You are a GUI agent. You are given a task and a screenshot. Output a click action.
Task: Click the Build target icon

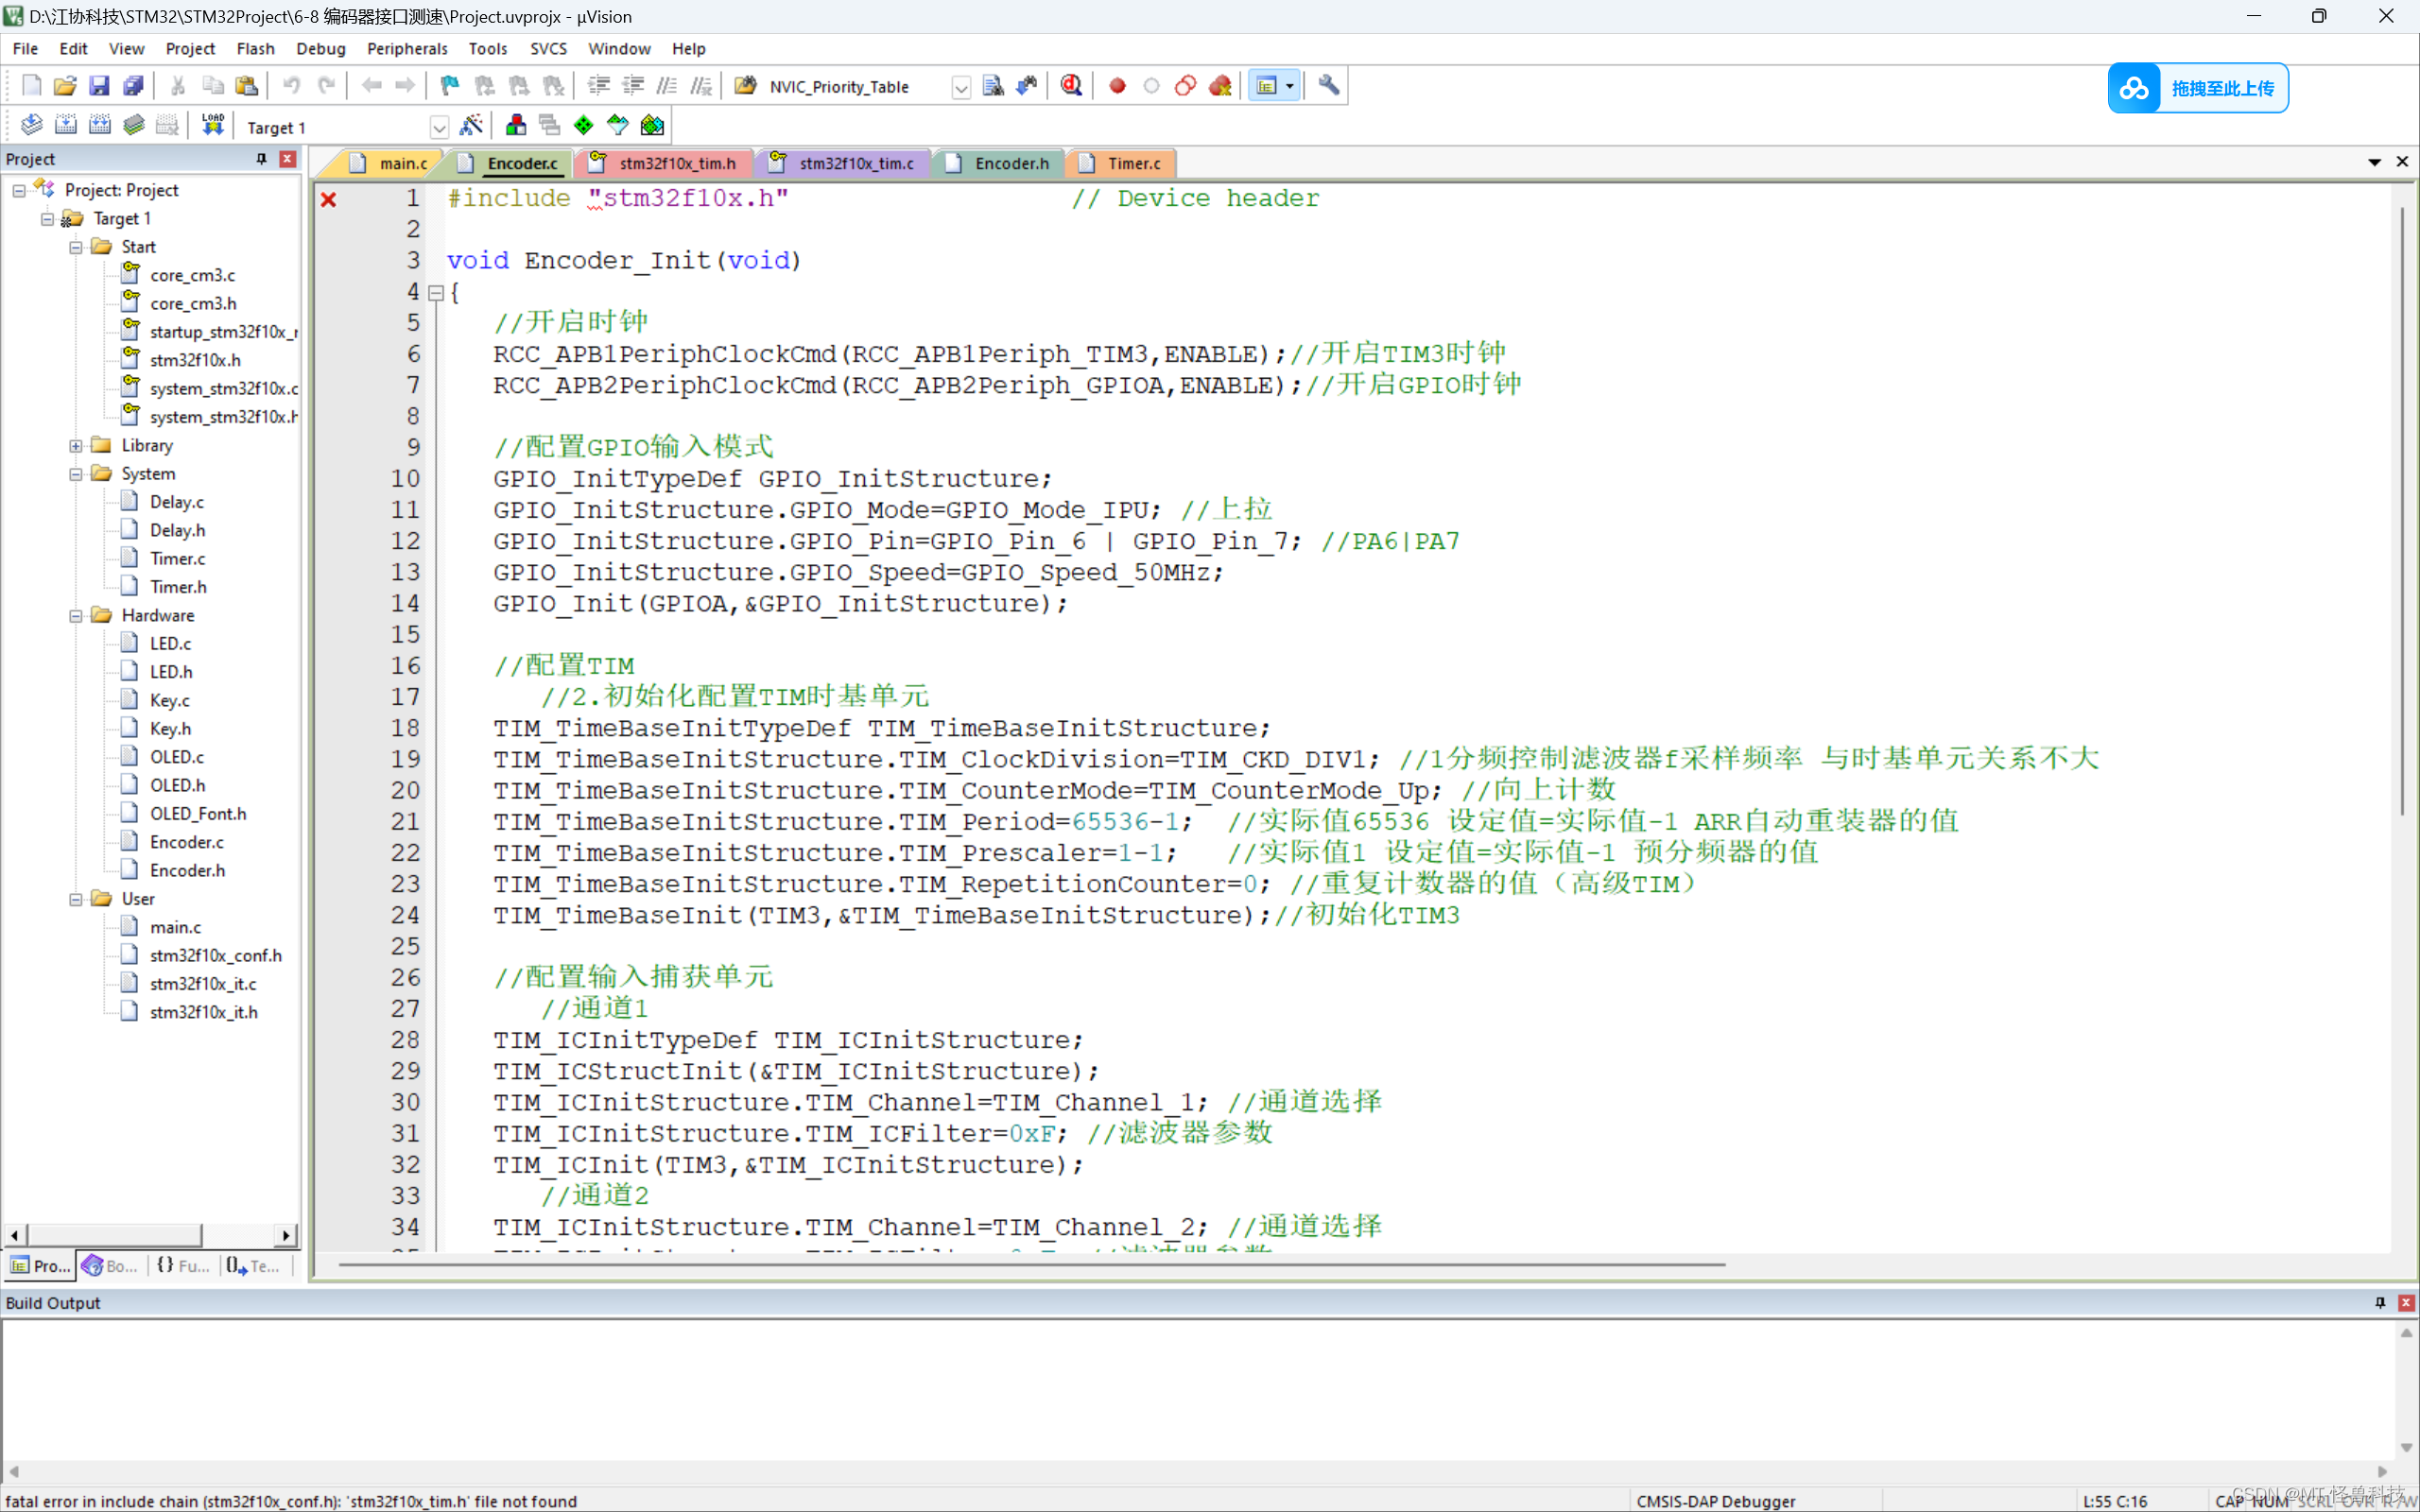[x=66, y=125]
